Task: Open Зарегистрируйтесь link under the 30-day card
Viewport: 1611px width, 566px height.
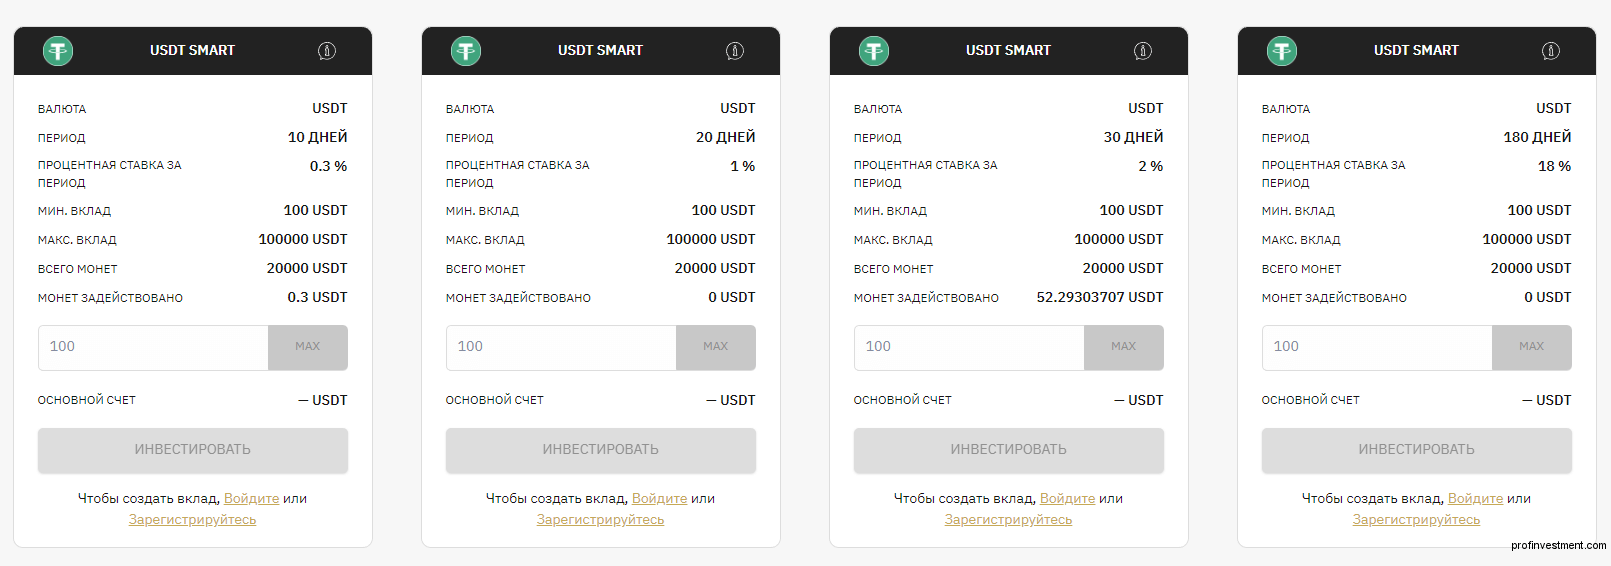Action: click(x=1009, y=519)
